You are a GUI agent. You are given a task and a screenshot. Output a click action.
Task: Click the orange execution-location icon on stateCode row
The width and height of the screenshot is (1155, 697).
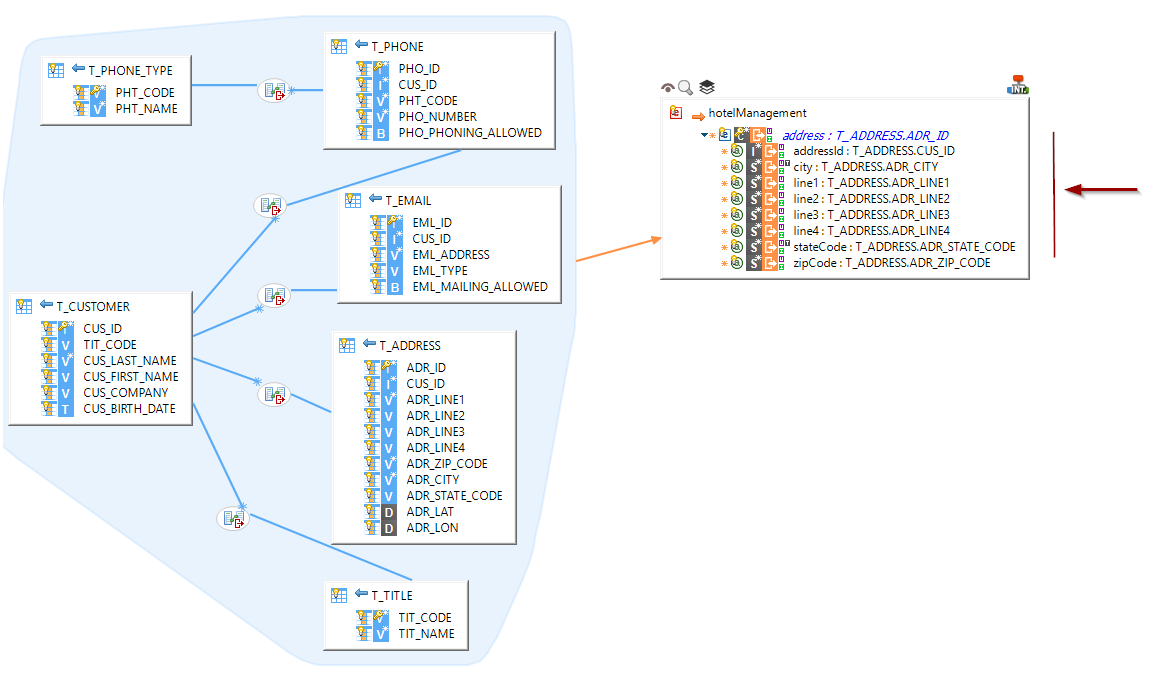click(x=770, y=247)
